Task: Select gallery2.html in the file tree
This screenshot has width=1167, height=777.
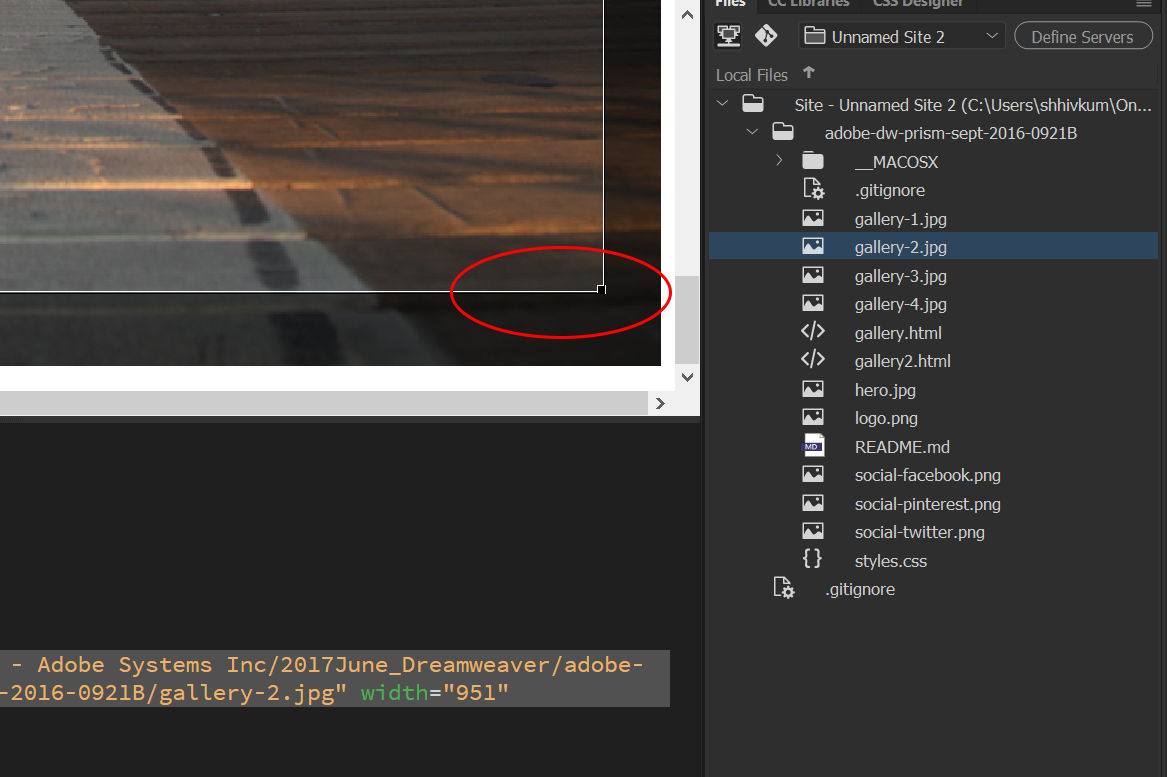Action: coord(901,360)
